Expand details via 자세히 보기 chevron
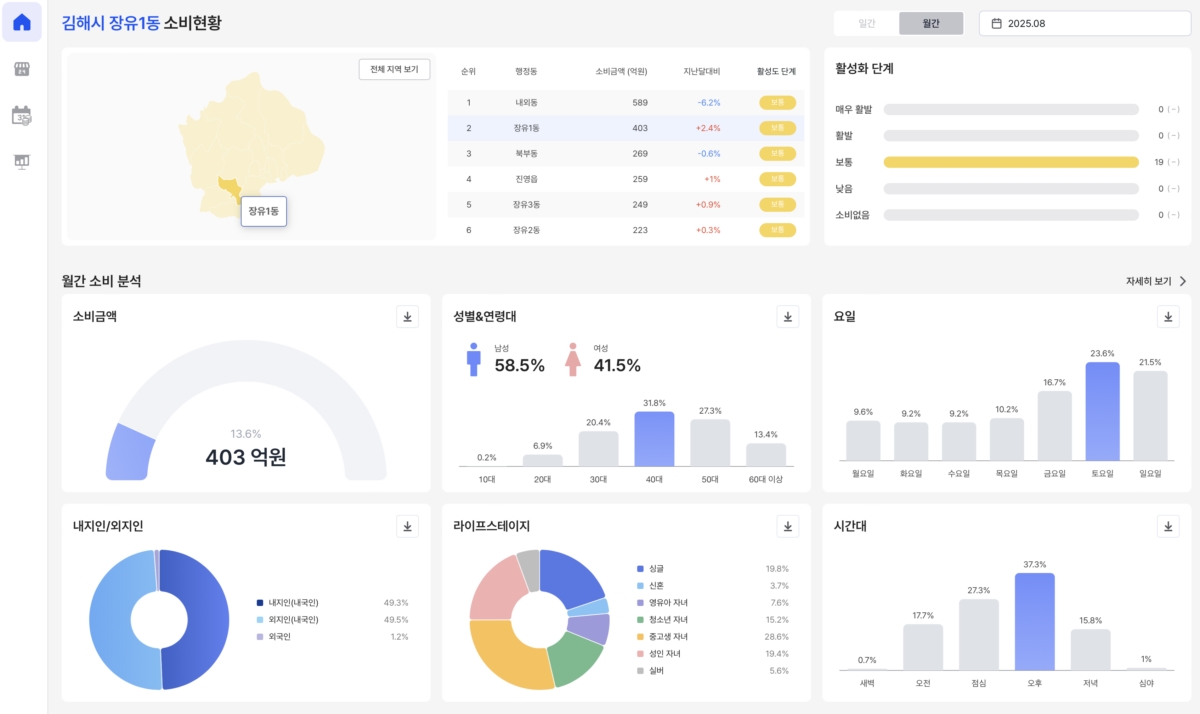This screenshot has height=714, width=1200. tap(1184, 281)
